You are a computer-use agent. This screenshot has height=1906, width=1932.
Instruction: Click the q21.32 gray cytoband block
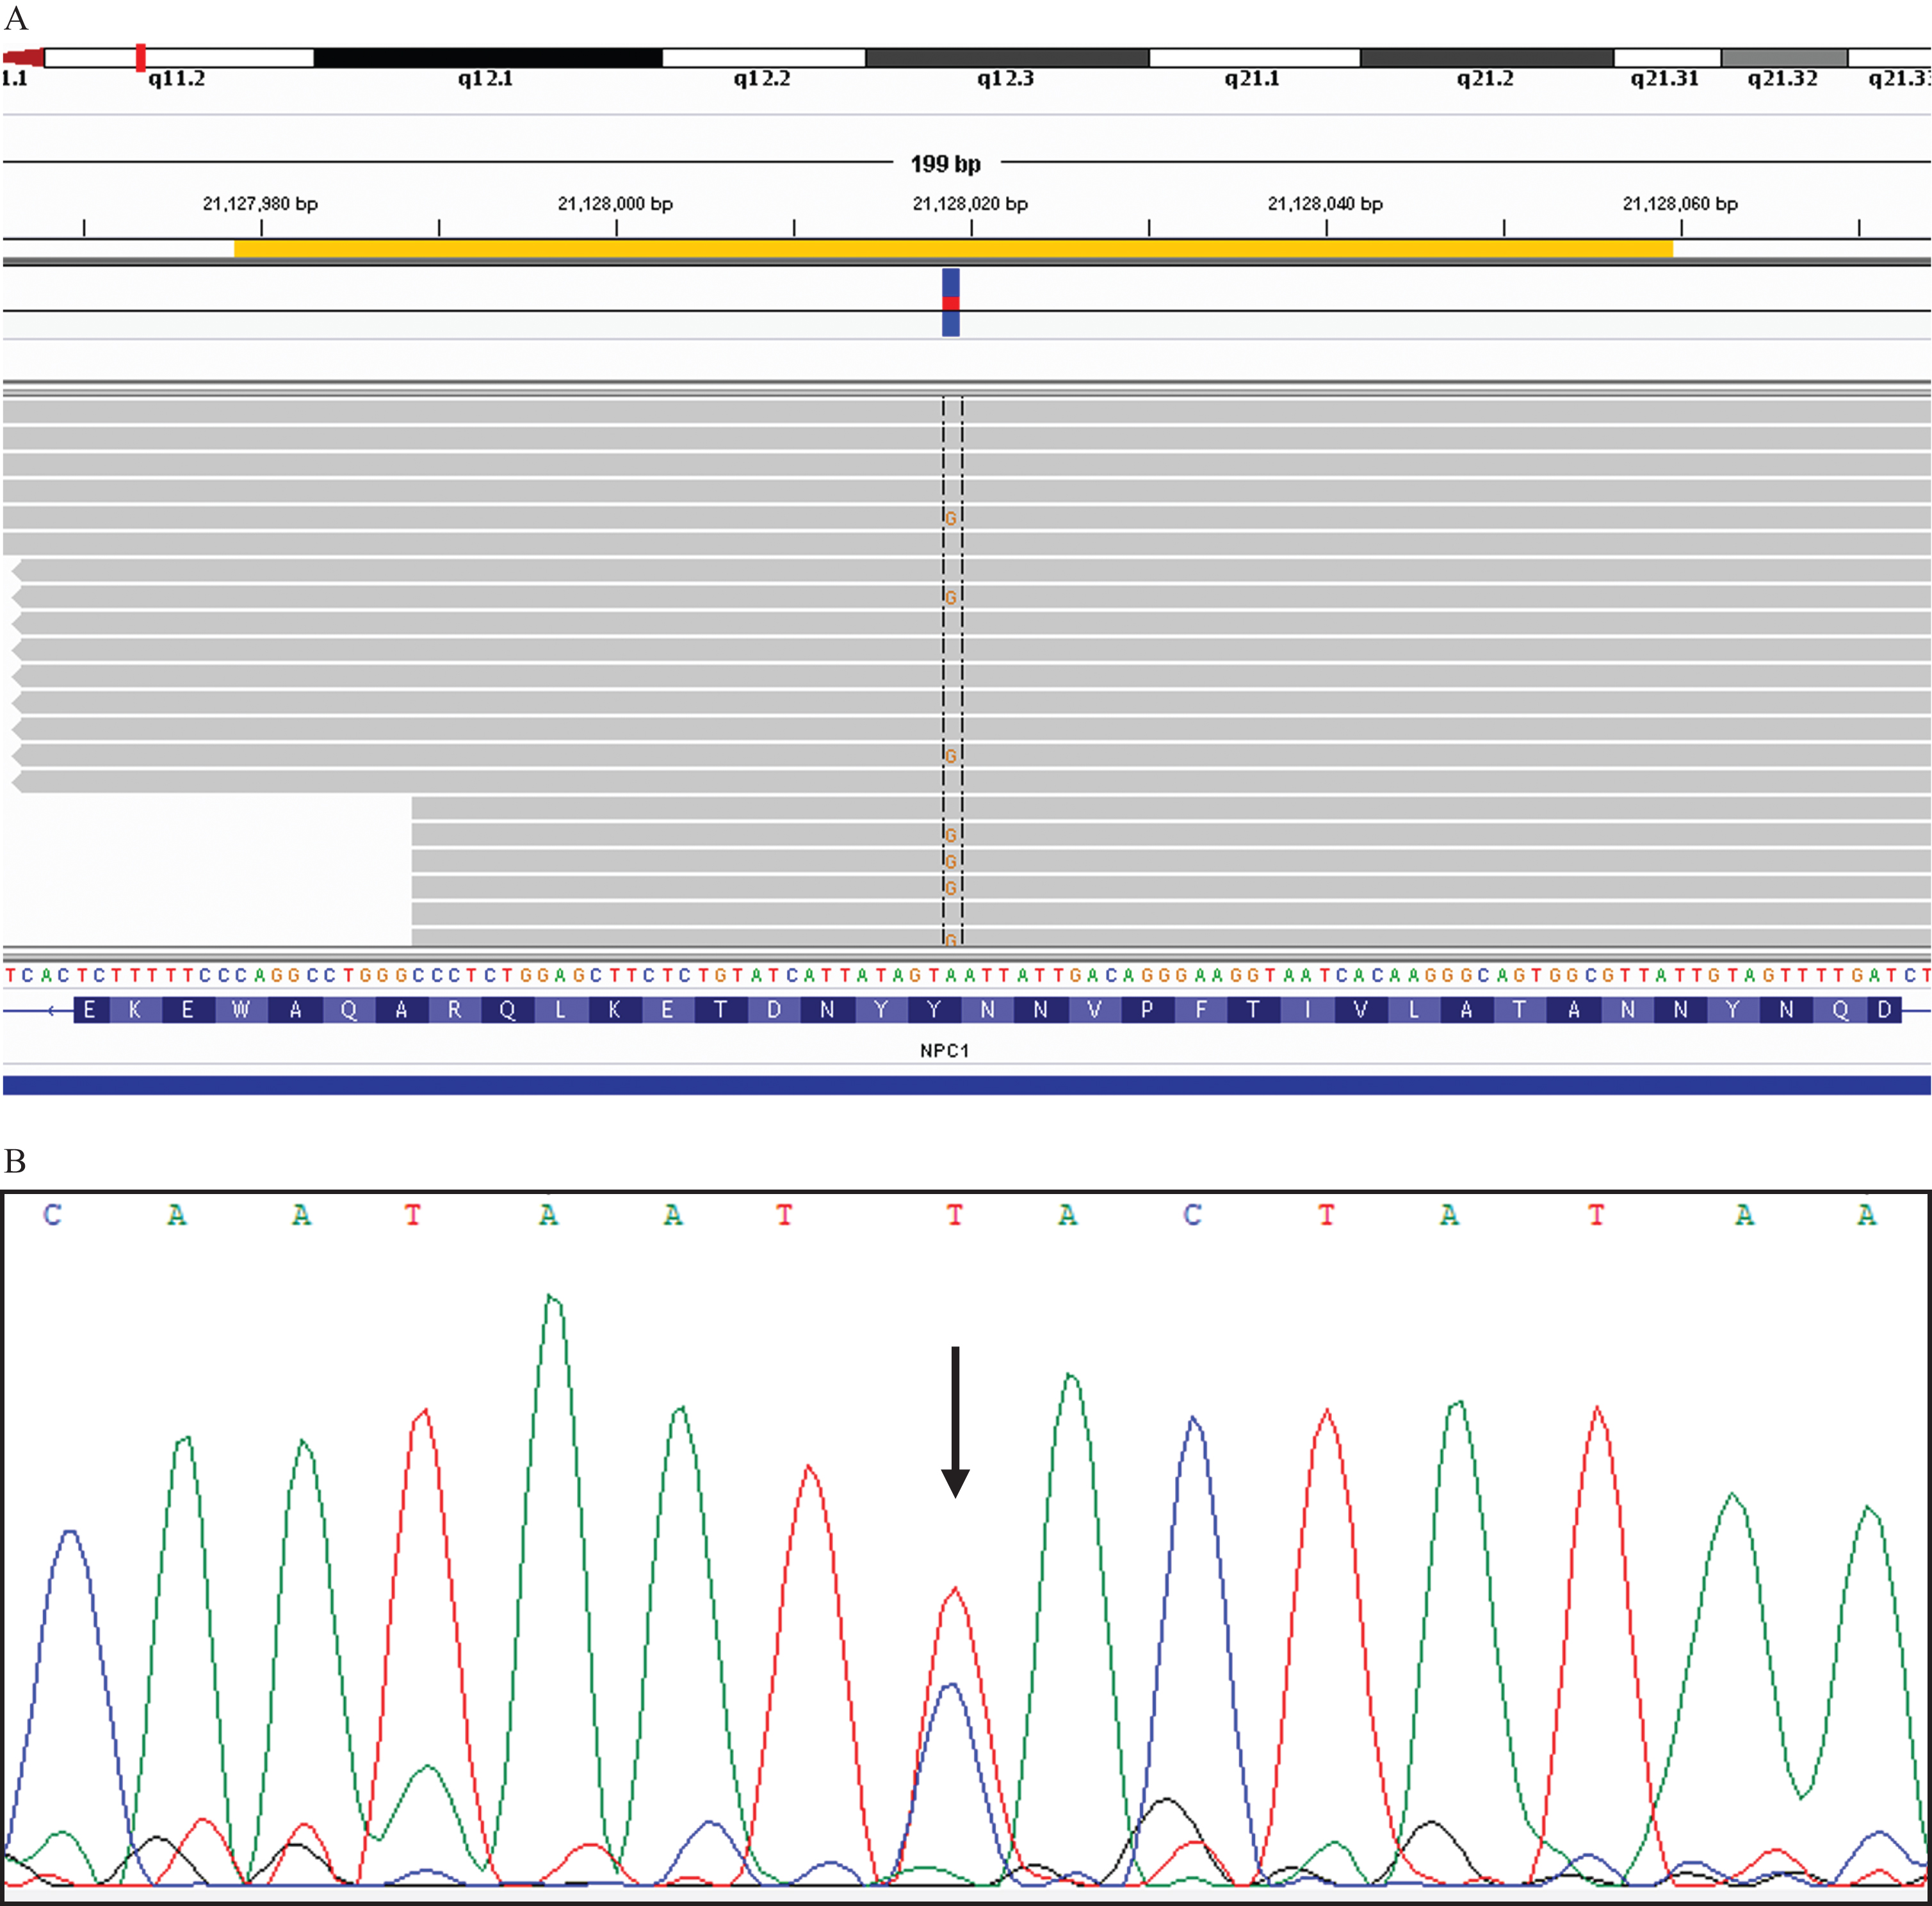click(1784, 58)
